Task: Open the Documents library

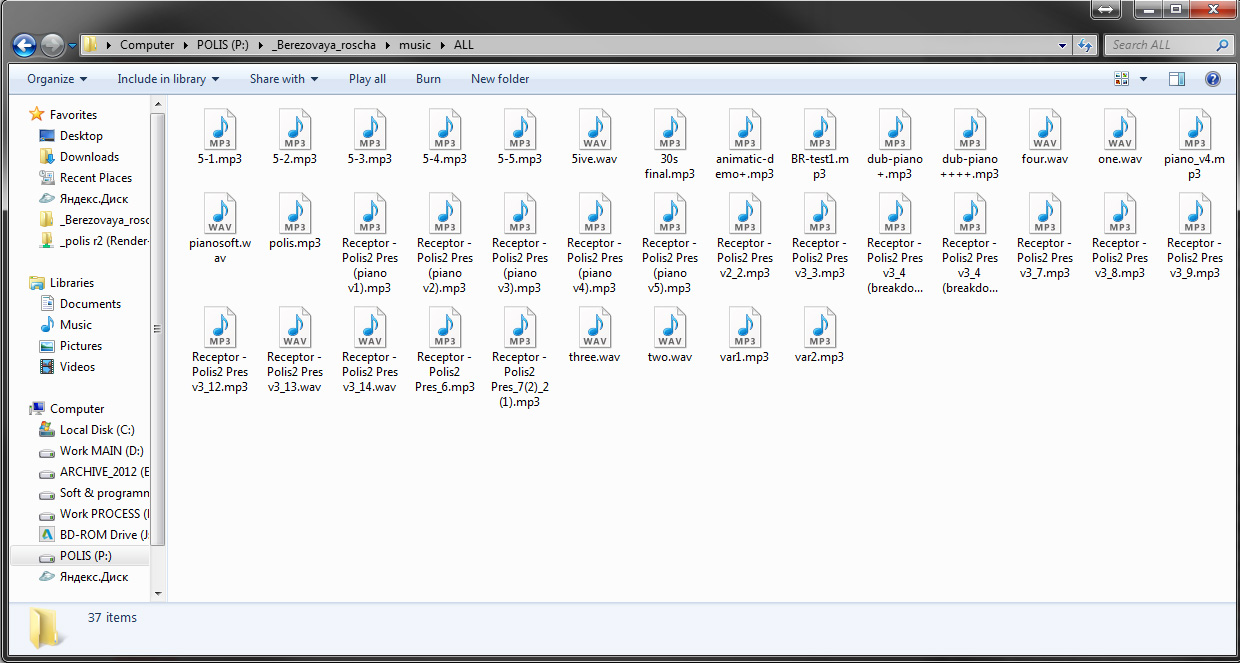Action: click(x=90, y=304)
